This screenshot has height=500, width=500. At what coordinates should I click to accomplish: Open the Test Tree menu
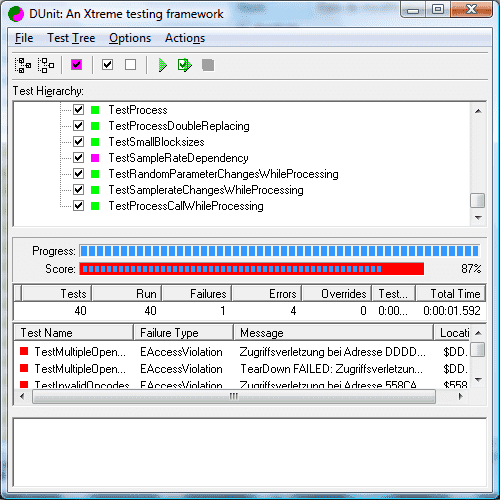(71, 38)
